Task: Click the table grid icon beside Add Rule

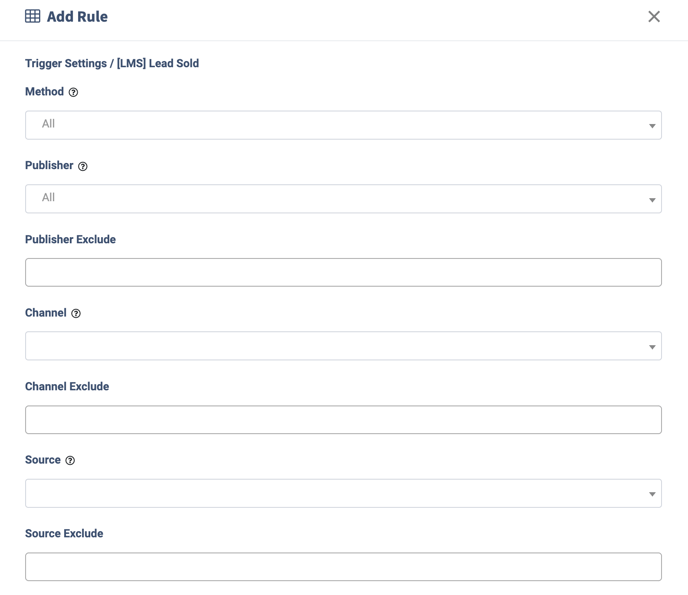Action: click(x=32, y=16)
